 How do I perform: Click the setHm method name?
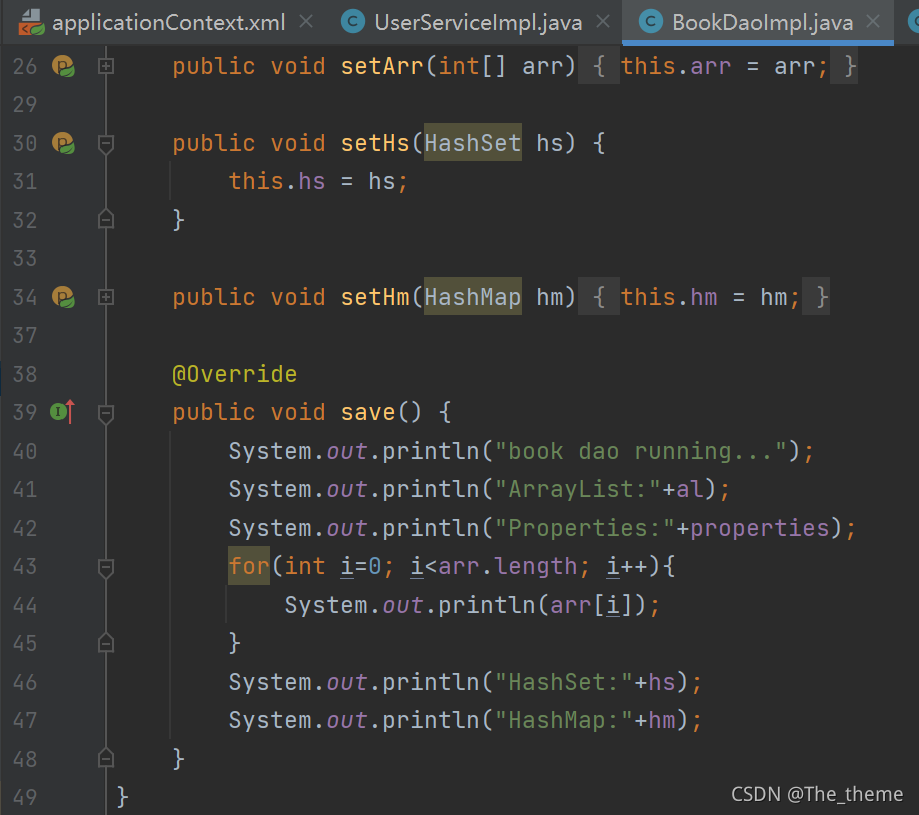point(375,297)
